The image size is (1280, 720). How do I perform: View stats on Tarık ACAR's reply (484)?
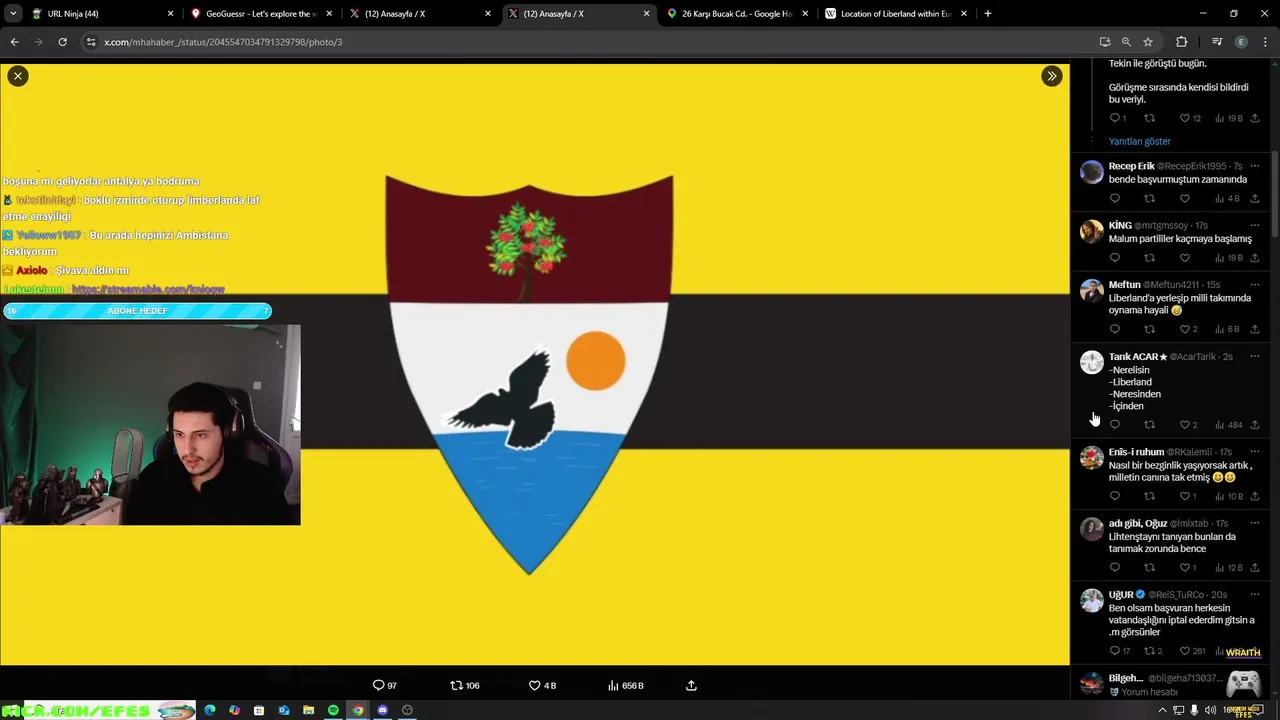pos(1228,425)
